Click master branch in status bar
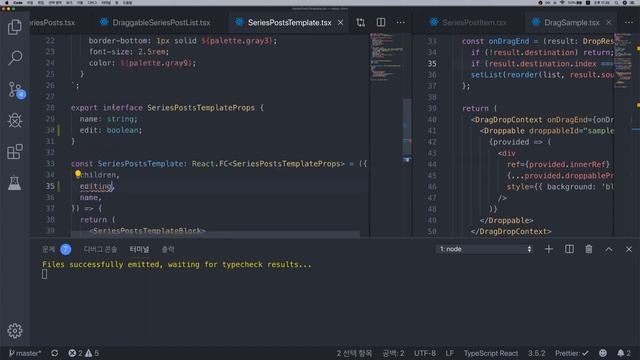 coord(25,353)
